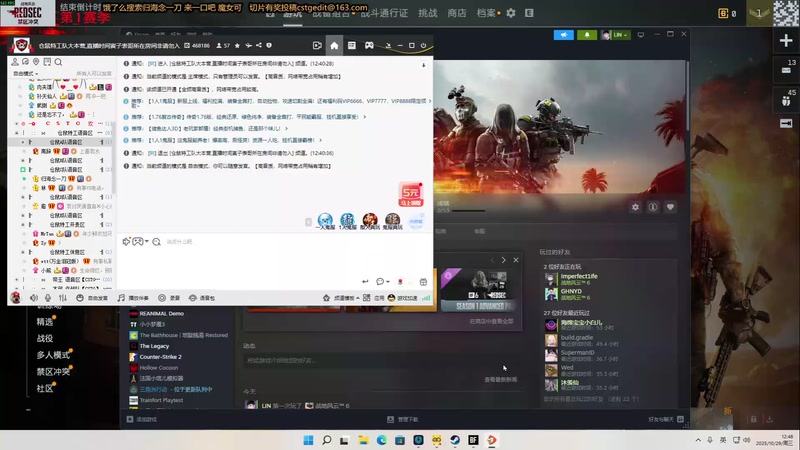This screenshot has height=450, width=800.
Task: Open Steam notifications bell
Action: click(x=587, y=35)
